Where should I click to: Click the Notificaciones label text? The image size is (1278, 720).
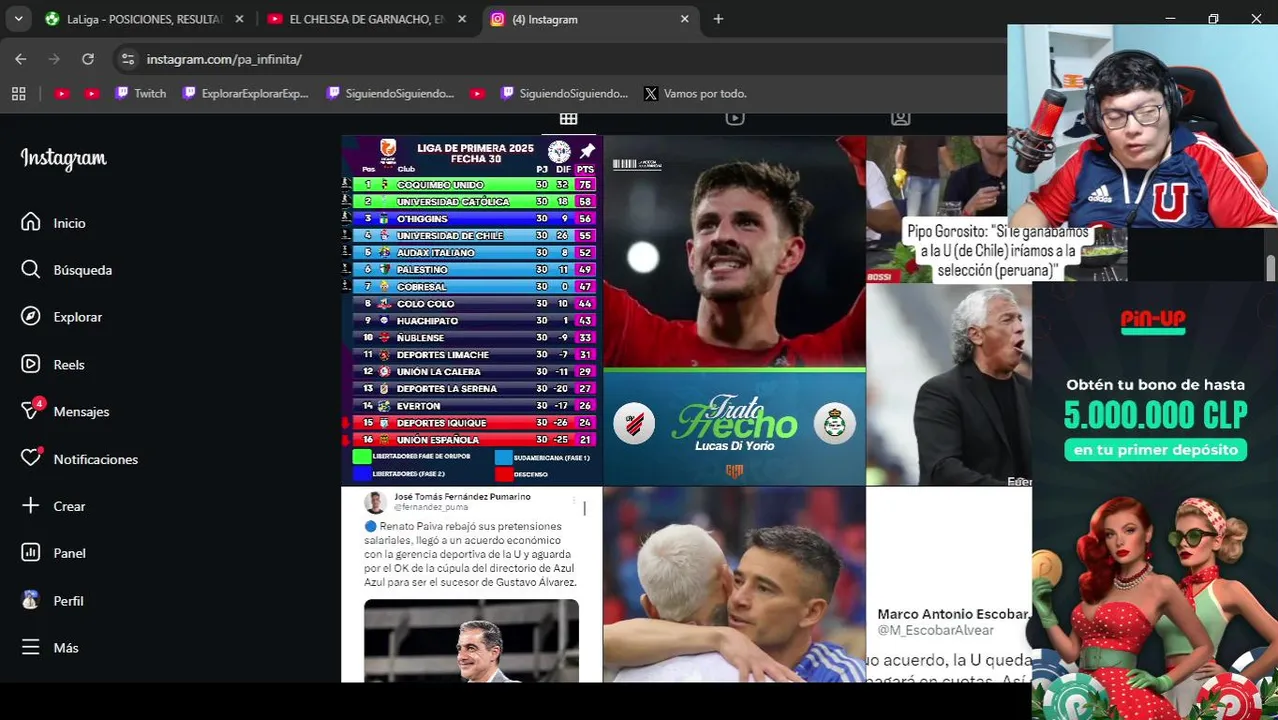pyautogui.click(x=96, y=459)
